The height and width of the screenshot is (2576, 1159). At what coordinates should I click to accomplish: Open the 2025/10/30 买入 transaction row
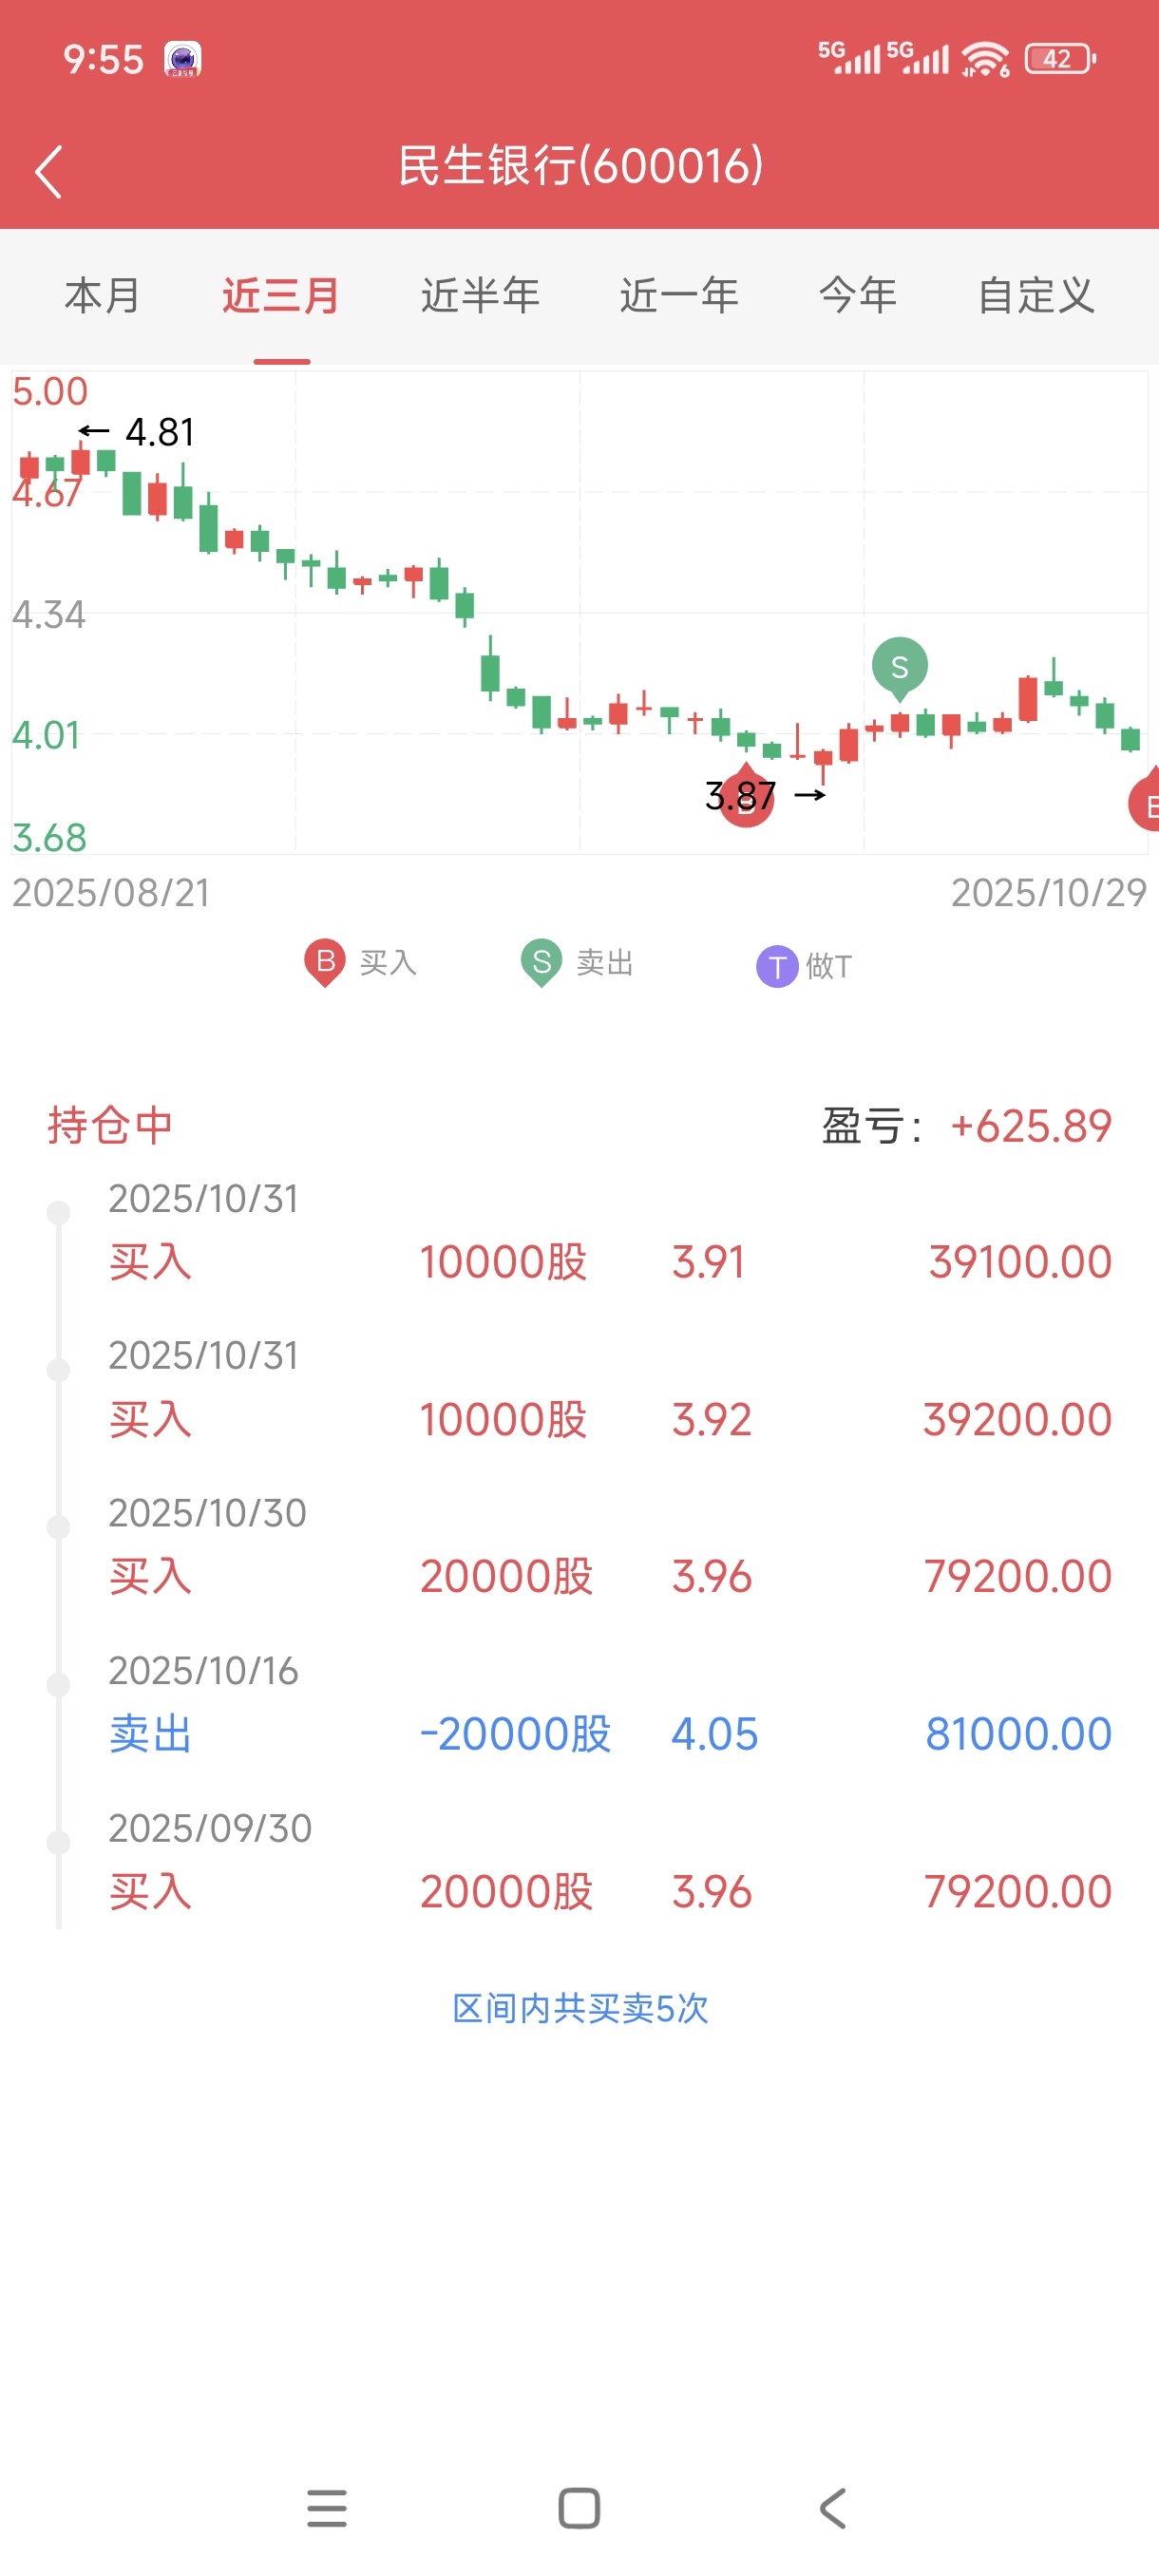pos(580,1549)
